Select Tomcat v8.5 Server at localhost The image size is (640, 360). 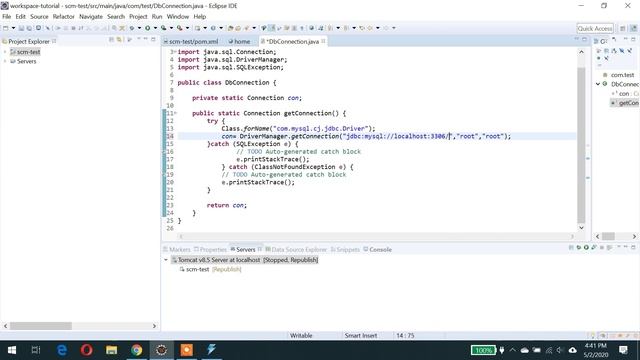[244, 260]
